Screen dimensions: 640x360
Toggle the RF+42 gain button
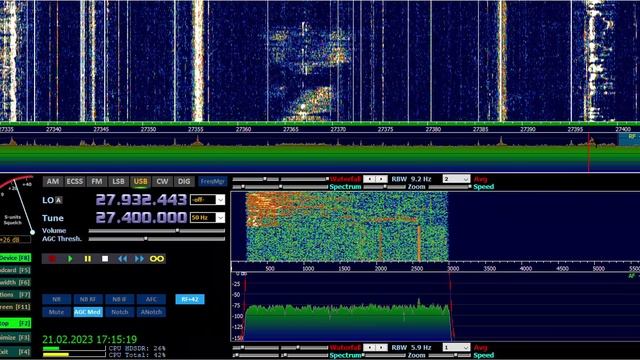click(x=190, y=299)
